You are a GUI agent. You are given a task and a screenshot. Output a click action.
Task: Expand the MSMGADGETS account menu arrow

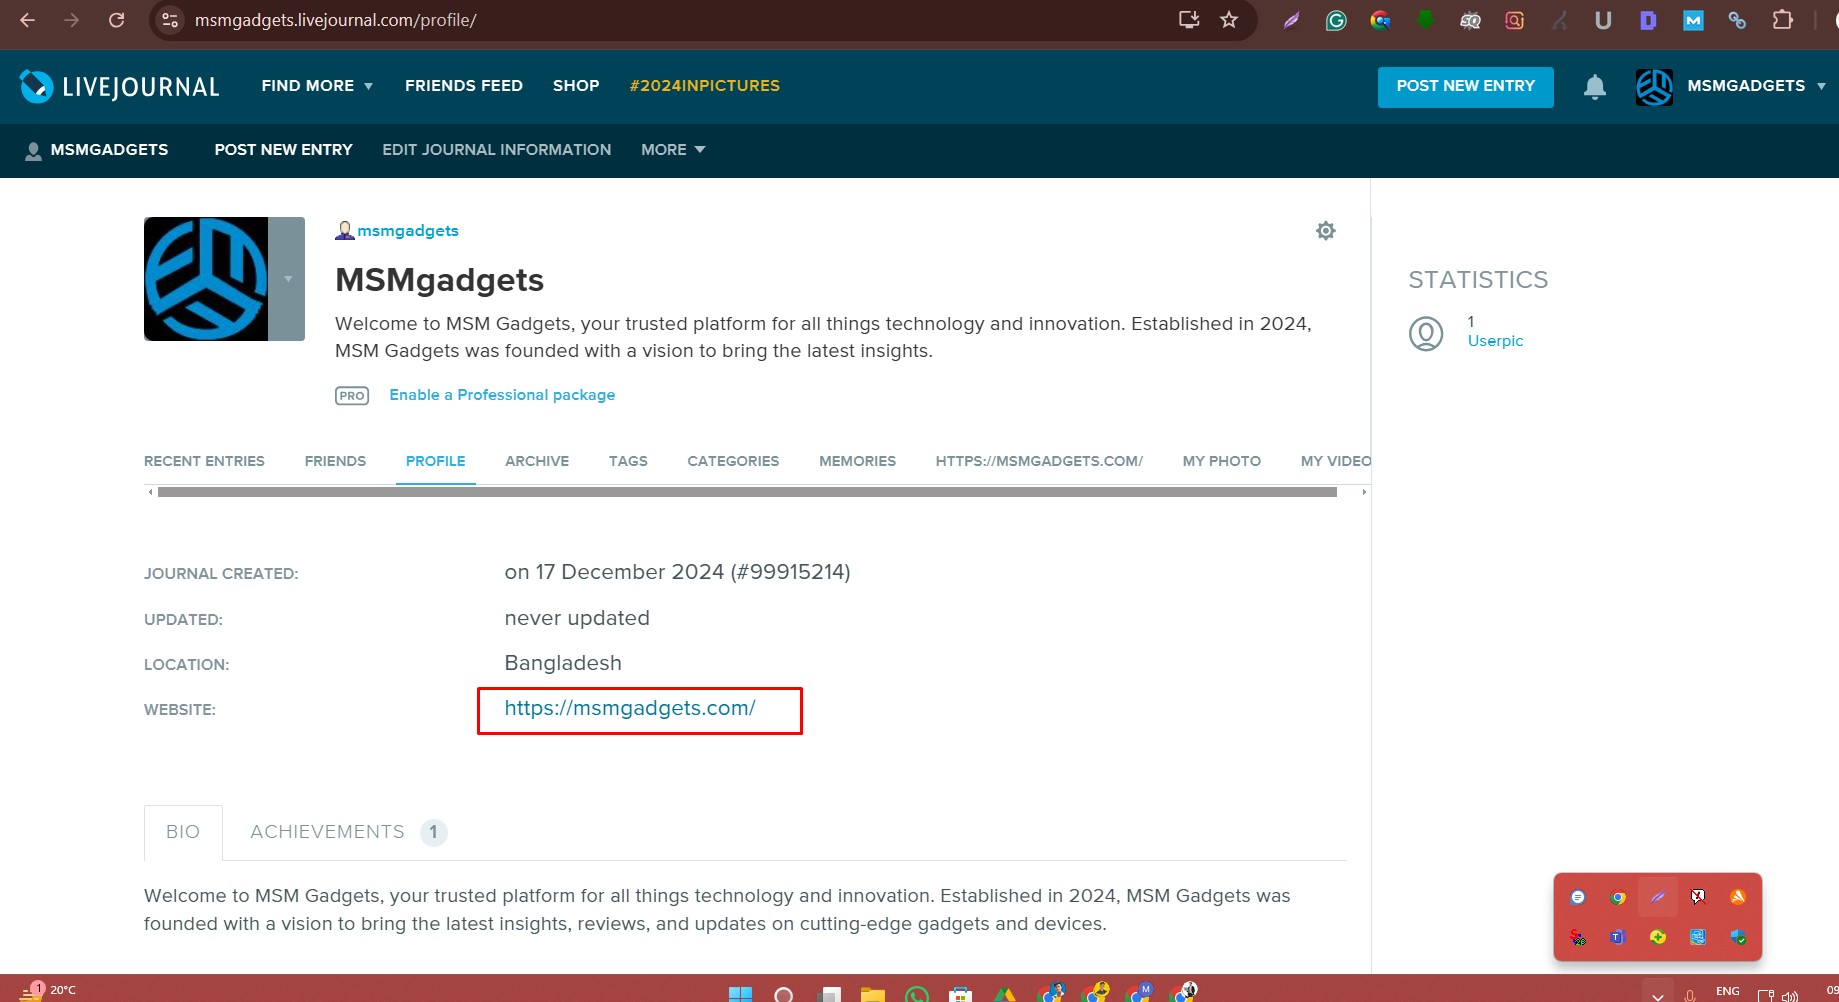point(1821,86)
